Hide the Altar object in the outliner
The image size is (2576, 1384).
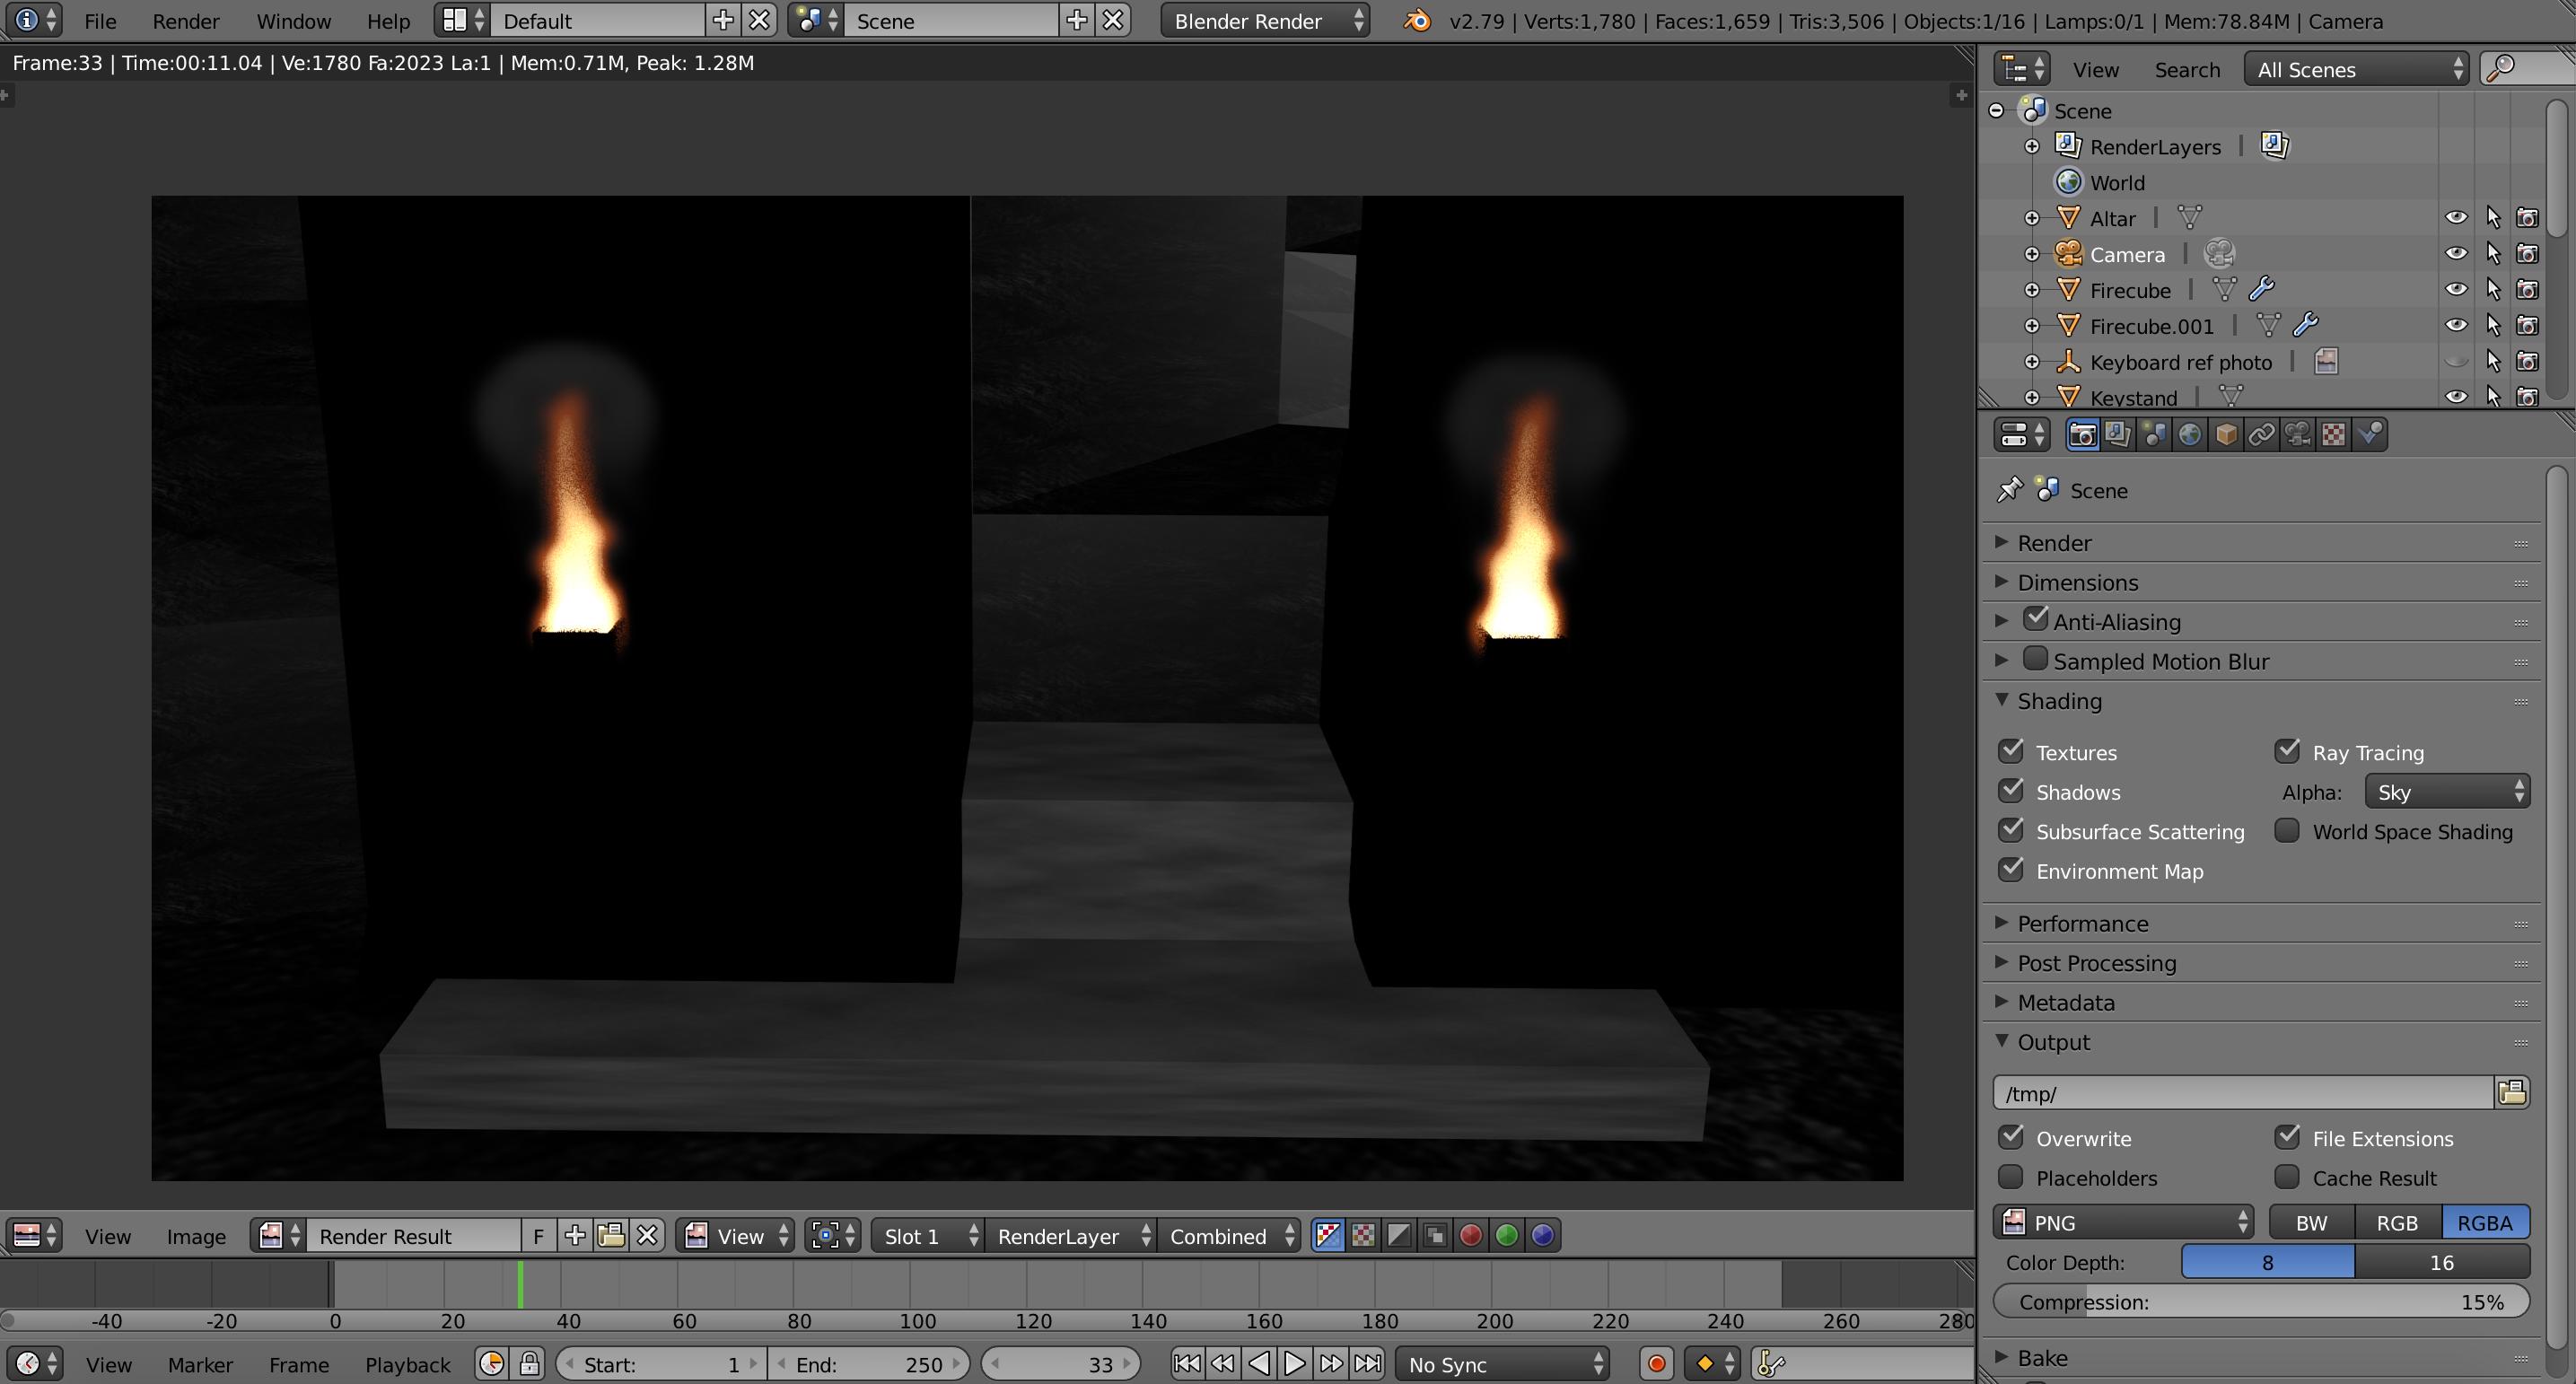coord(2456,217)
